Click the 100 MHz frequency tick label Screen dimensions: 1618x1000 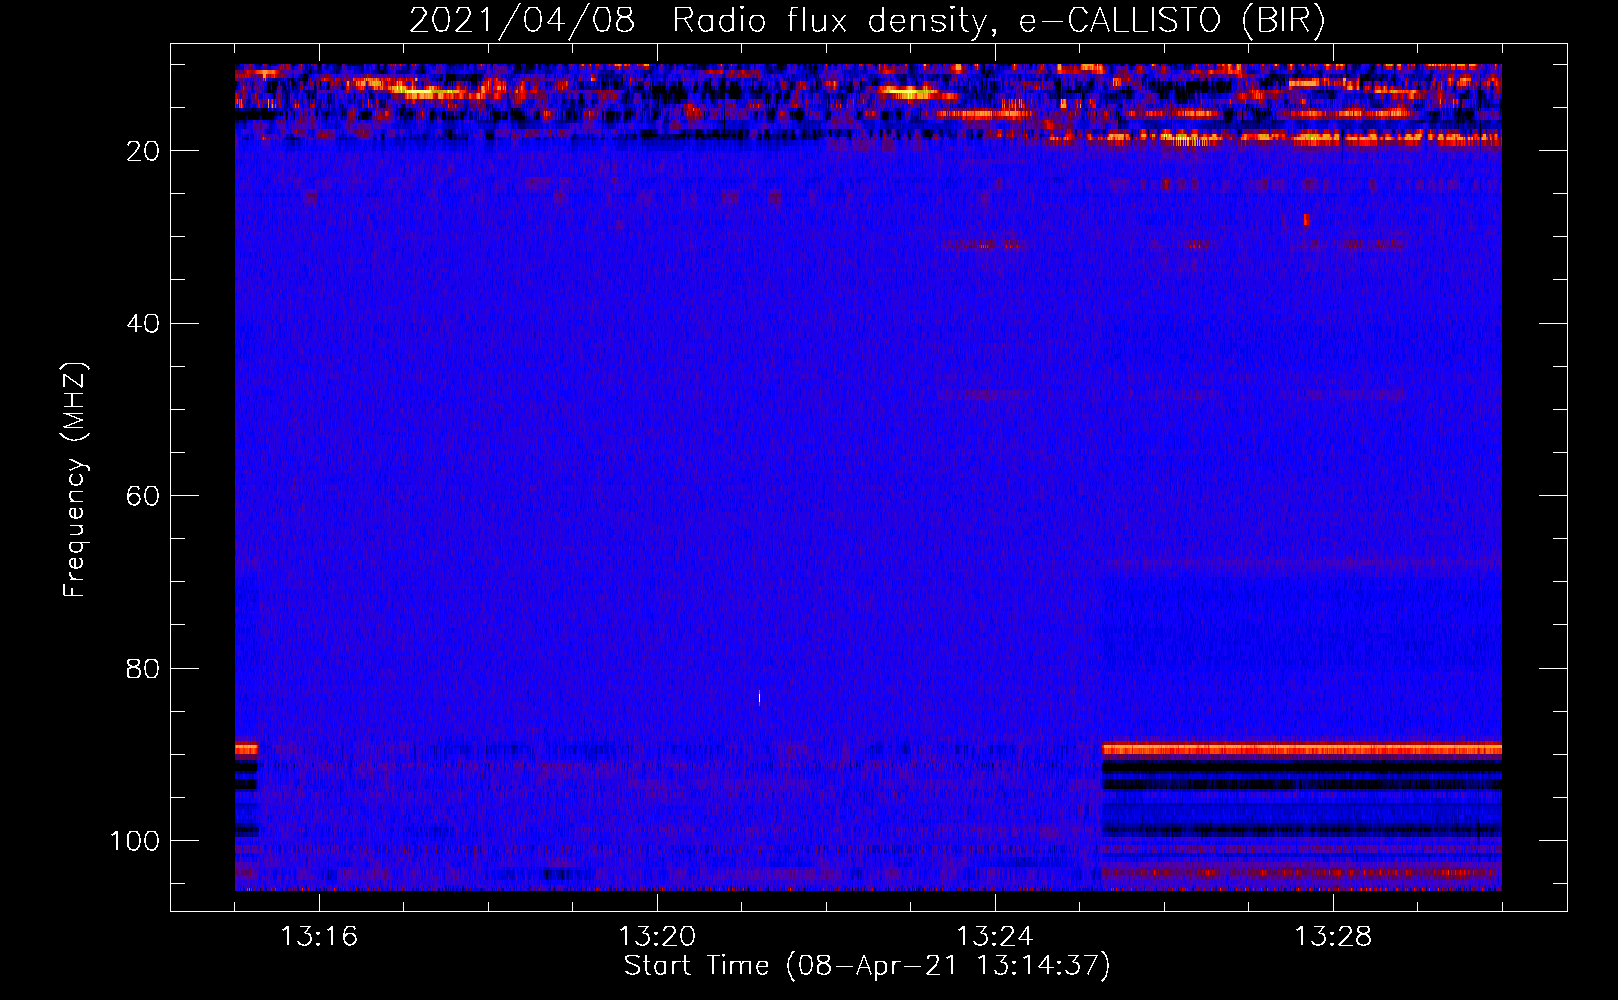[135, 841]
